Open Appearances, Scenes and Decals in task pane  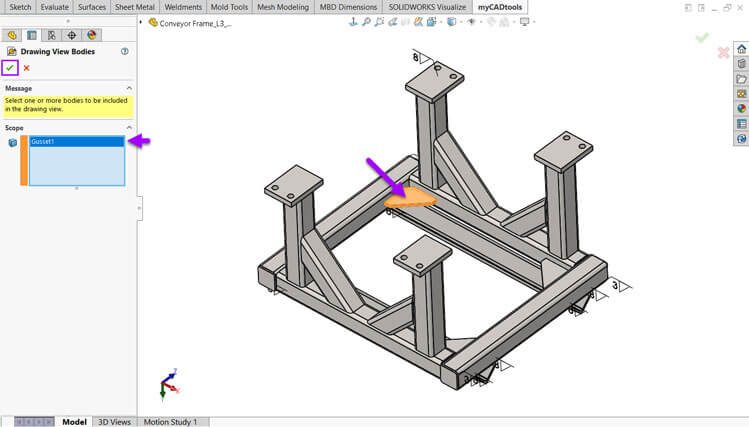click(x=741, y=108)
